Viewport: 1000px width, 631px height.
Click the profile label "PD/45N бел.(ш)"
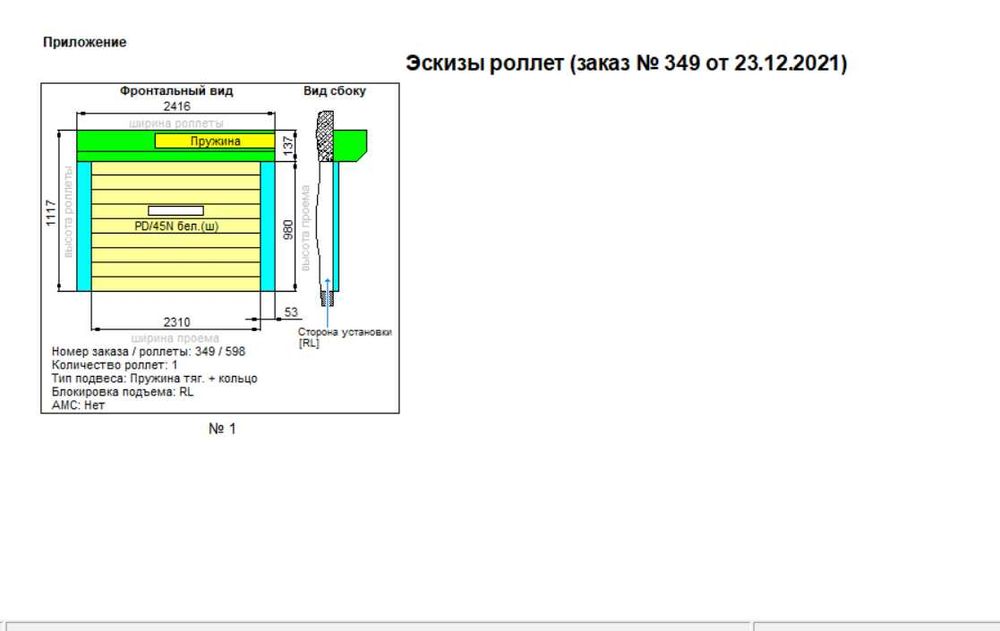point(176,226)
